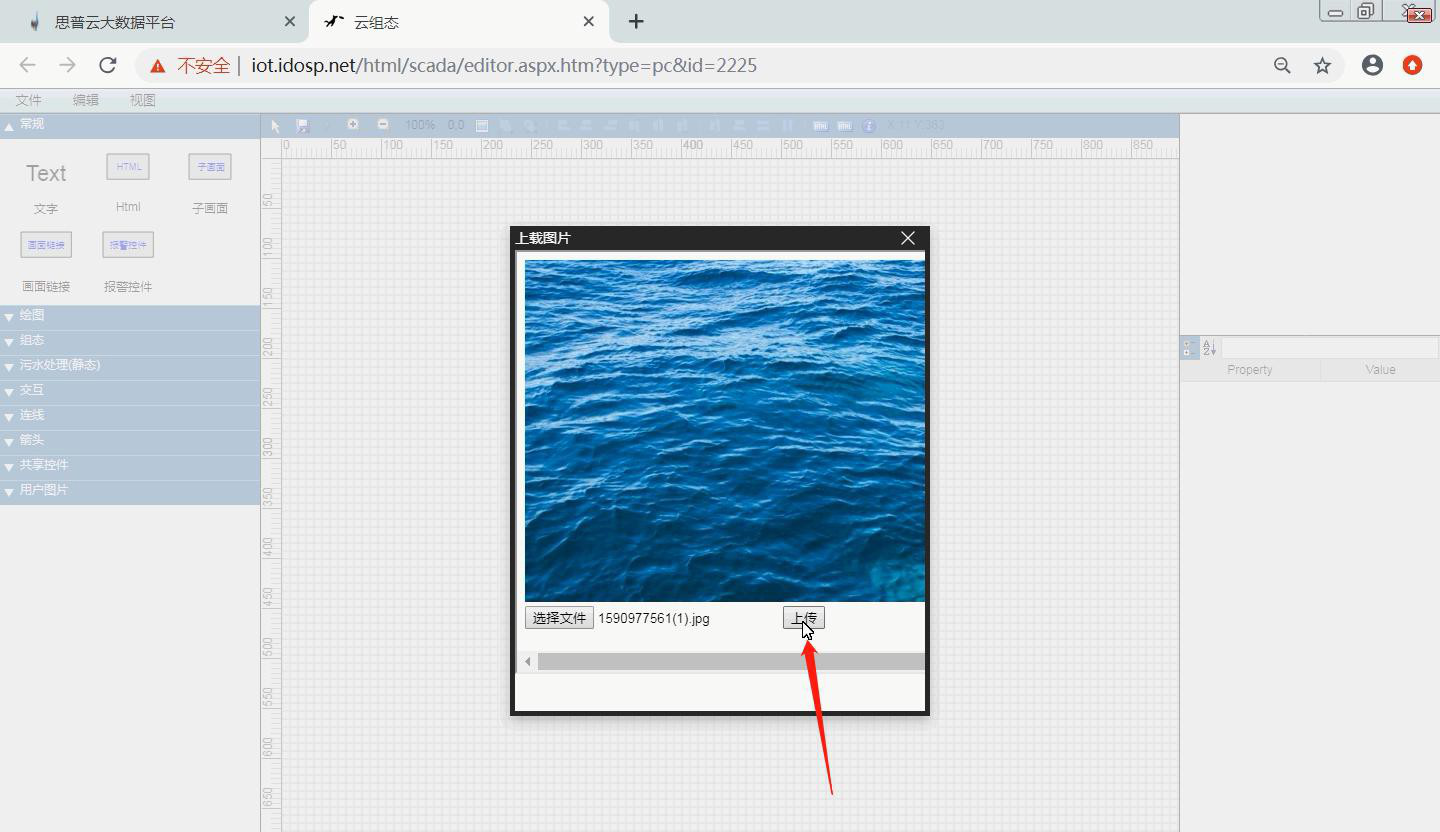The width and height of the screenshot is (1440, 832).
Task: Click the 选择文件 choose file button
Action: tap(559, 618)
